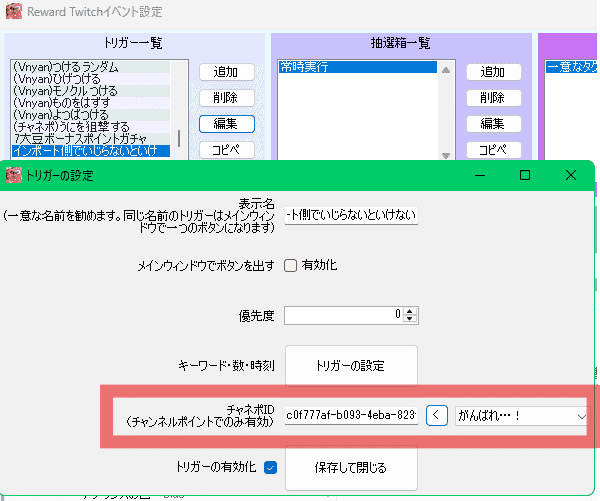Select (Vnyan)ひげつける trigger row
The height and width of the screenshot is (501, 600).
91,79
